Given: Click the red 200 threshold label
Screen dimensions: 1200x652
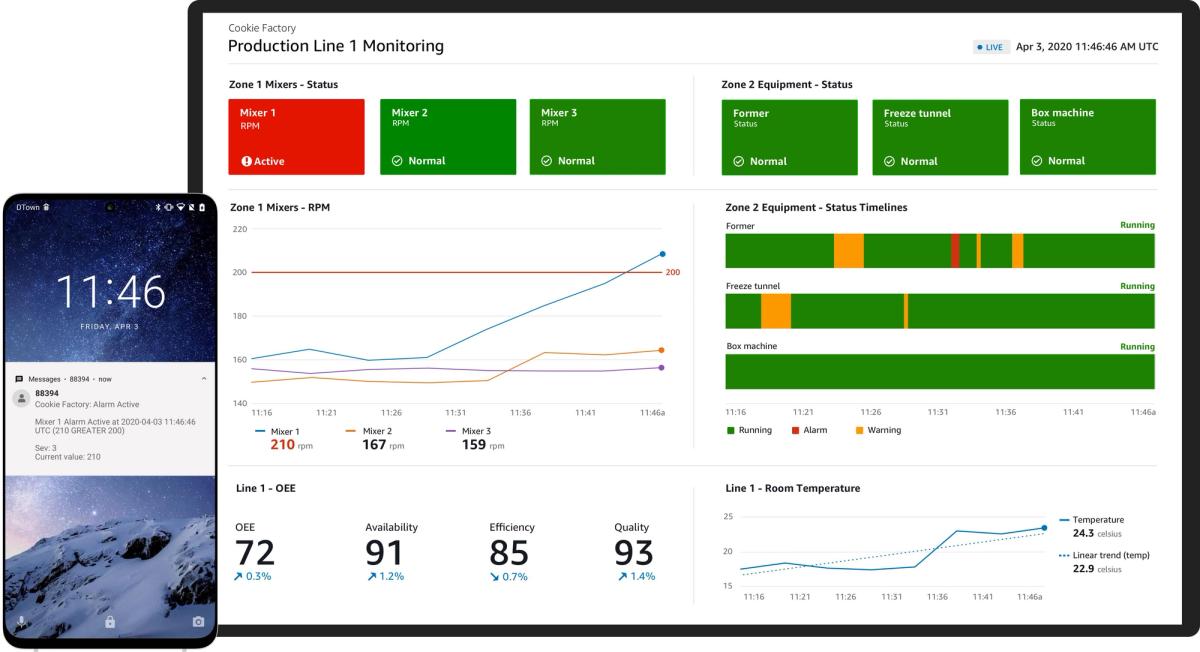Looking at the screenshot, I should coord(673,272).
